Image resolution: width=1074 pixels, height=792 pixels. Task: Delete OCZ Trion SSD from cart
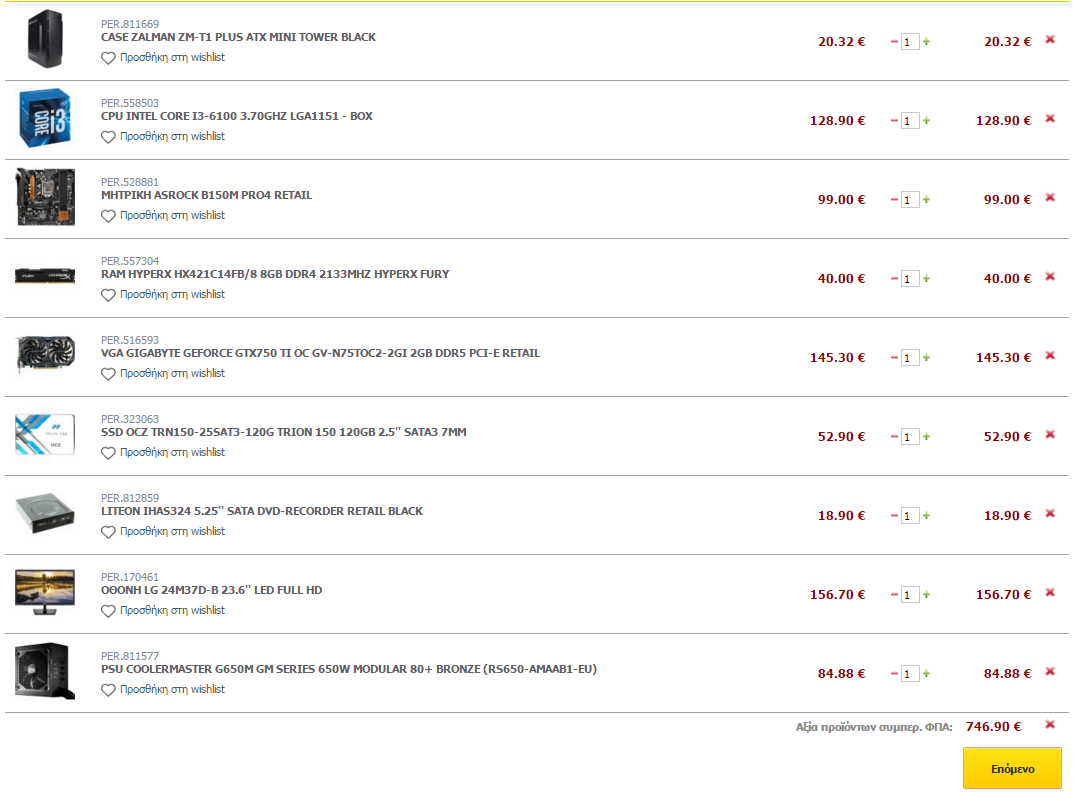coord(1050,434)
